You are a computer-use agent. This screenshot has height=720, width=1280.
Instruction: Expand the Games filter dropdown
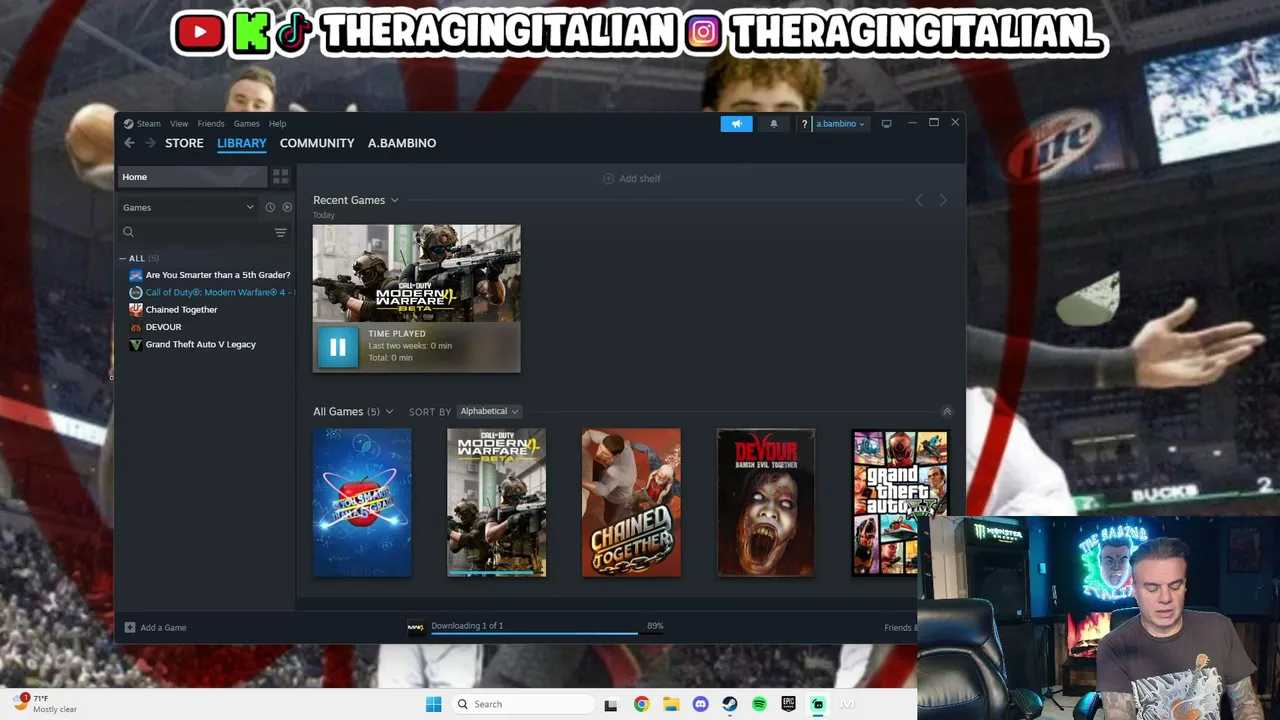point(188,207)
